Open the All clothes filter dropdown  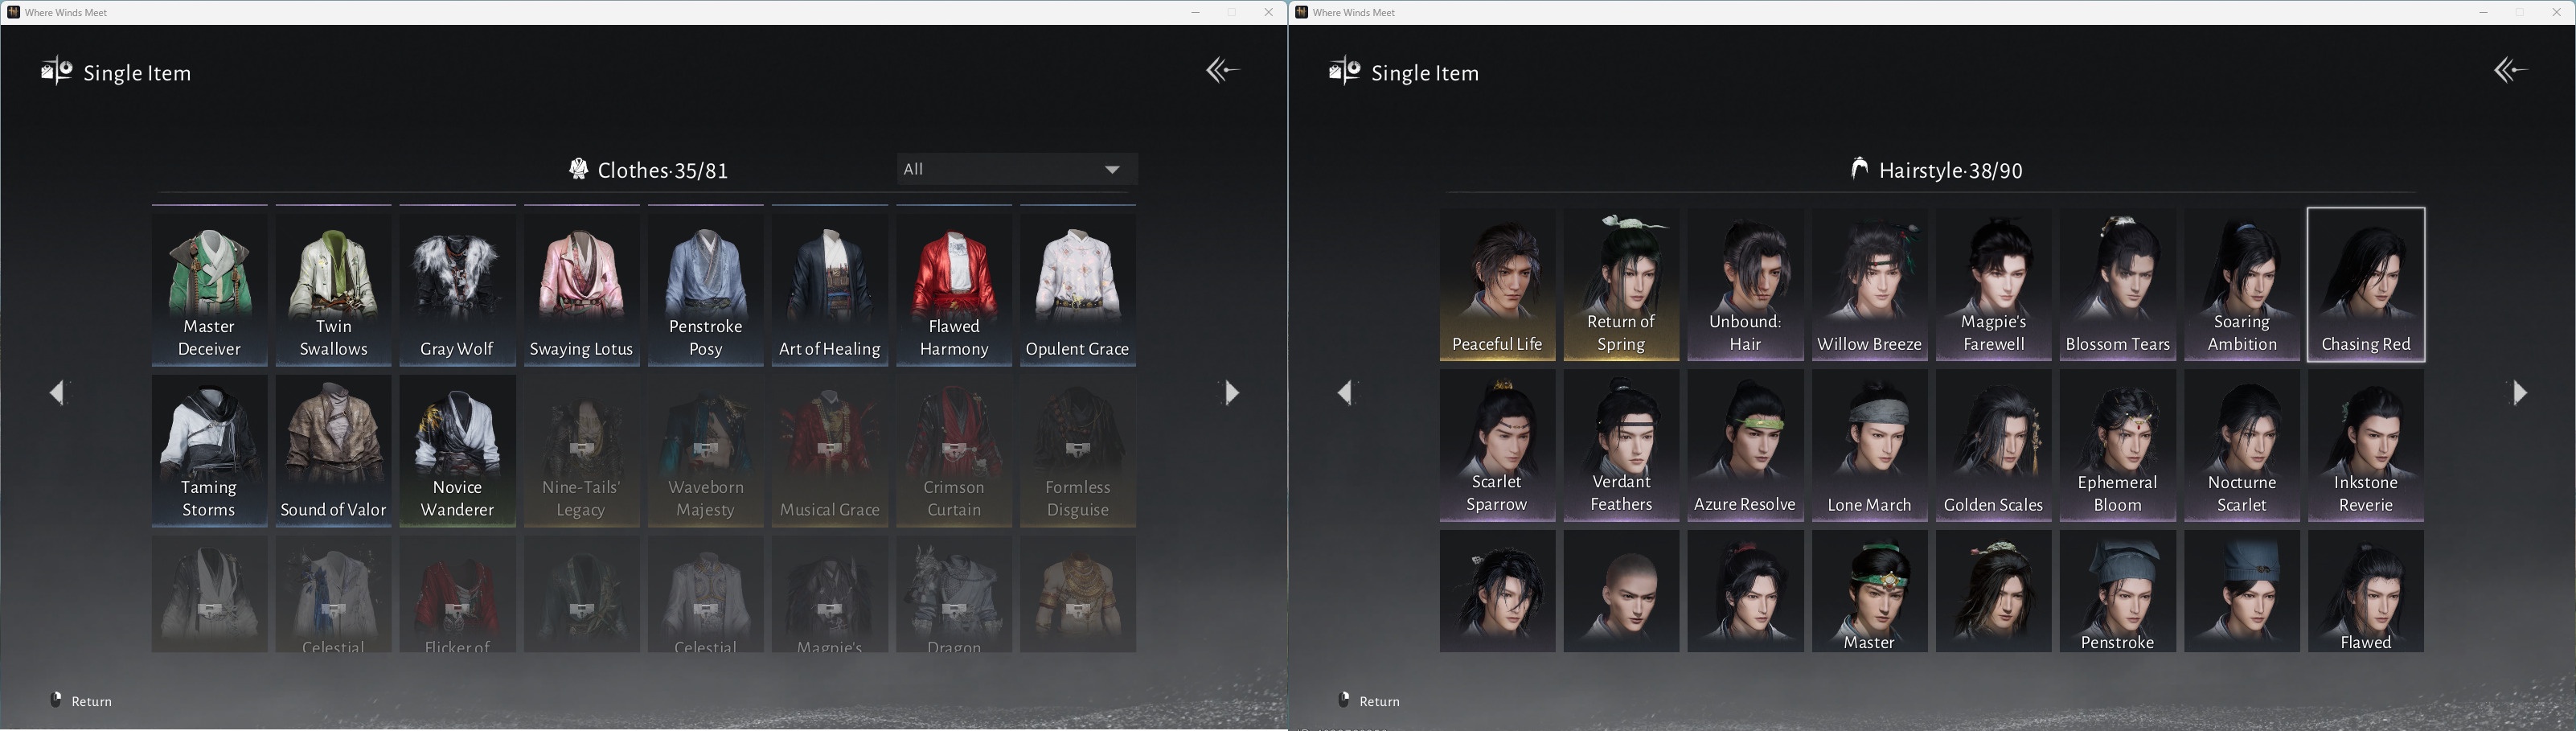1016,169
